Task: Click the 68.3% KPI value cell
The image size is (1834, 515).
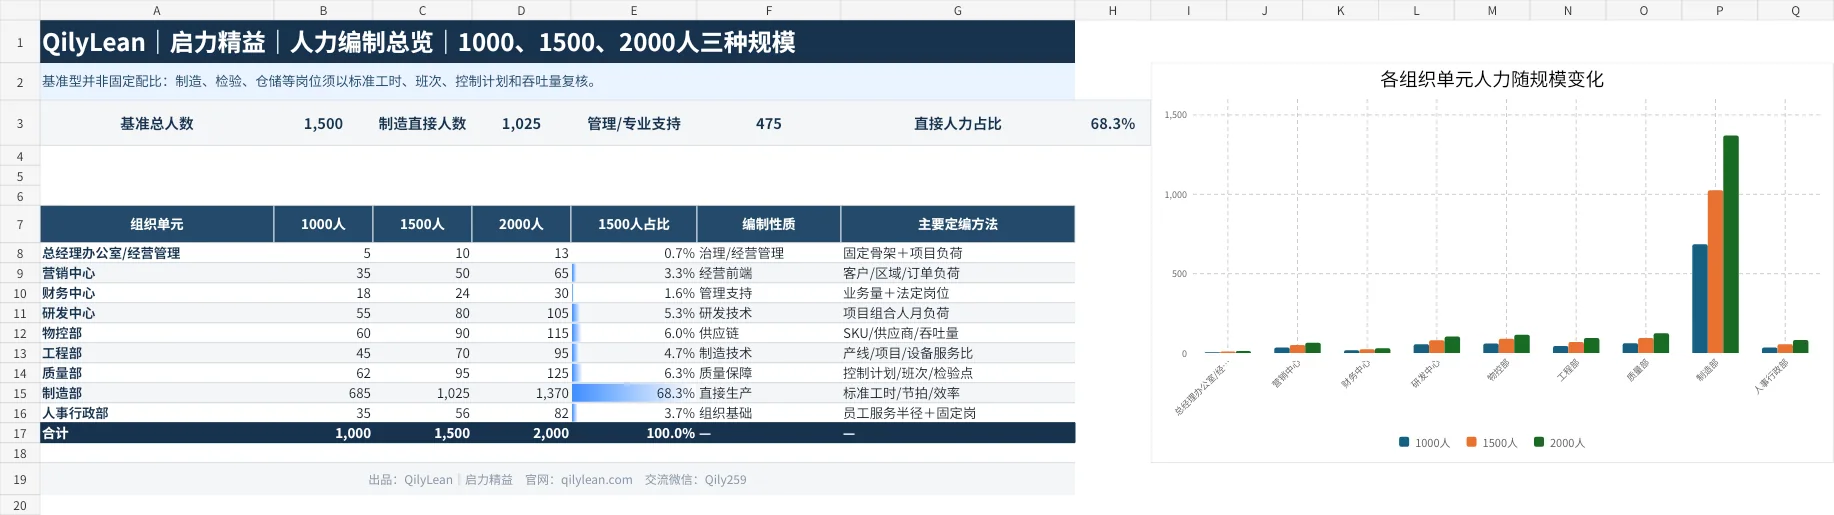Action: [x=1113, y=124]
